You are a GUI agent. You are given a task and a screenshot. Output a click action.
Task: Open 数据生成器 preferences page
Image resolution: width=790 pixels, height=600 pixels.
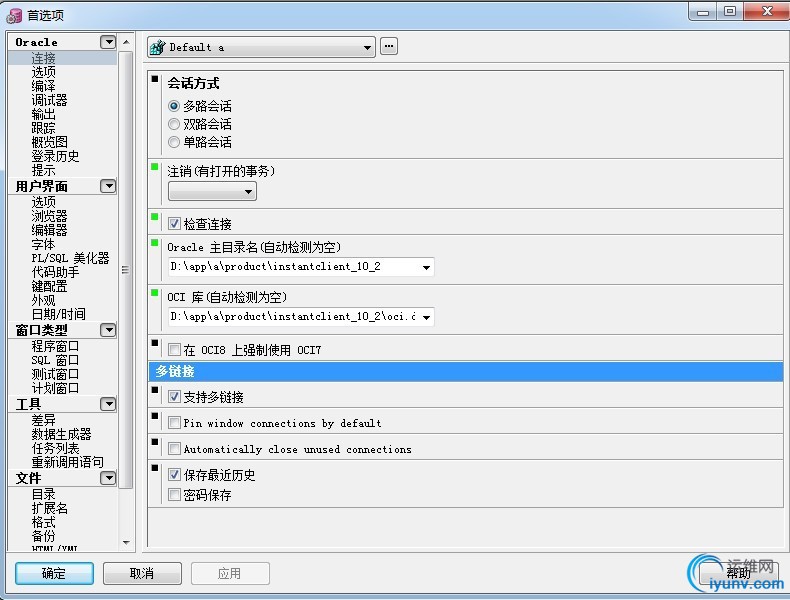pyautogui.click(x=61, y=434)
